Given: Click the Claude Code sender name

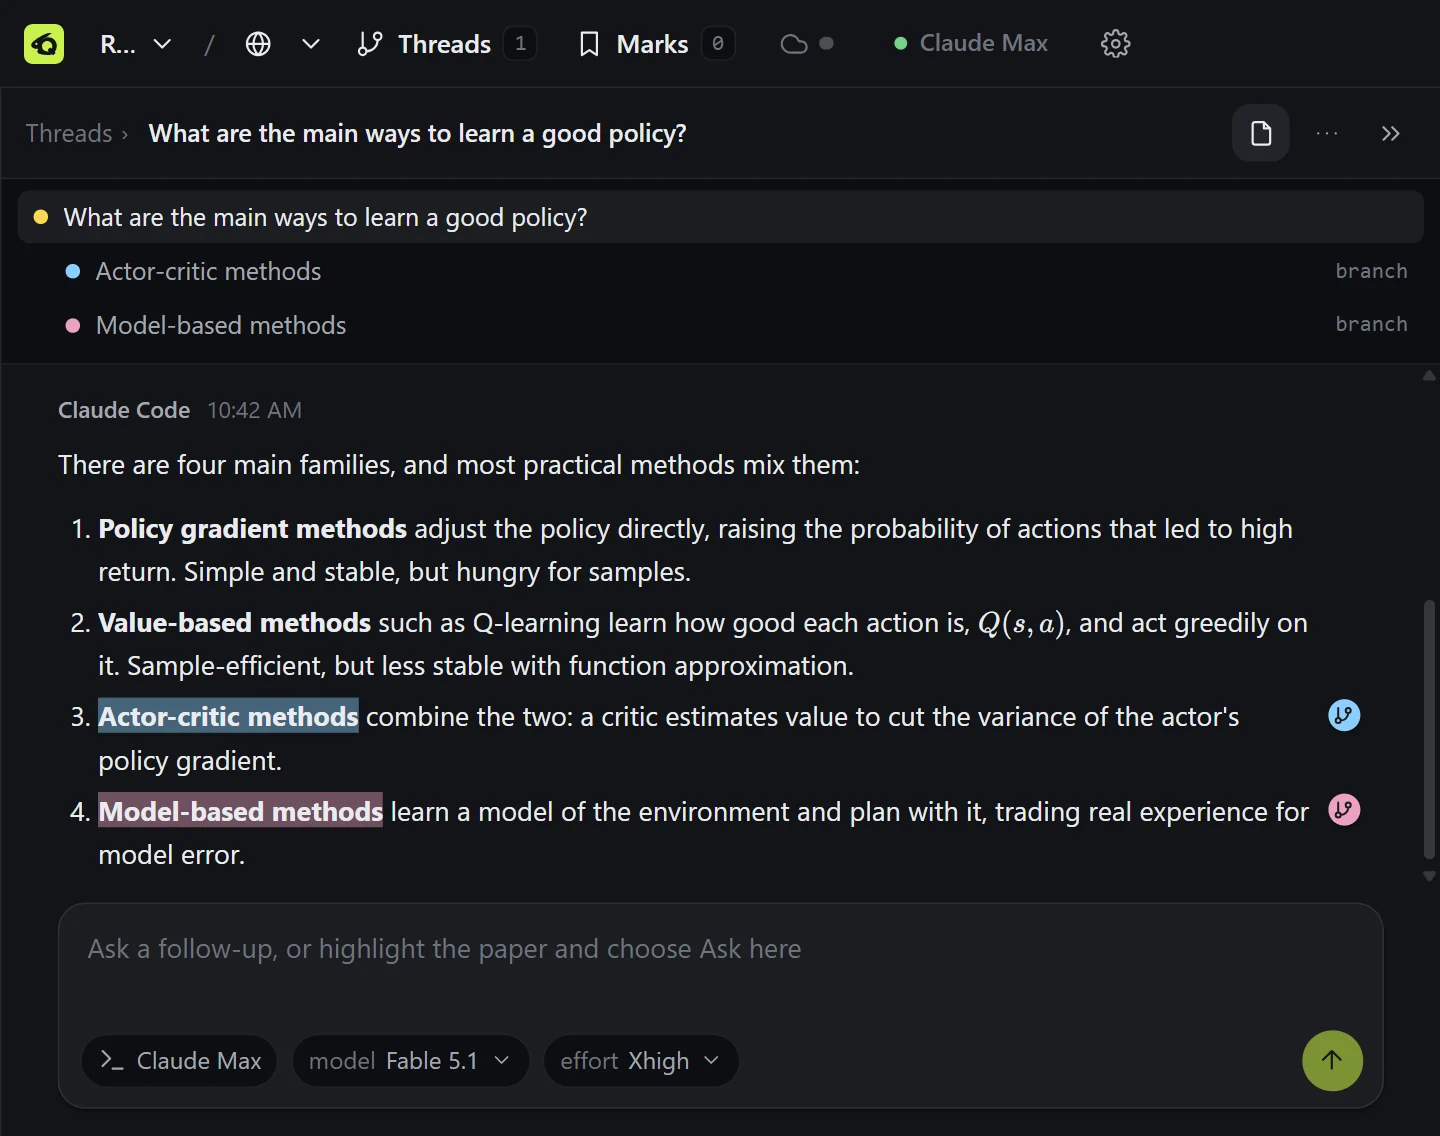Looking at the screenshot, I should click(x=124, y=410).
